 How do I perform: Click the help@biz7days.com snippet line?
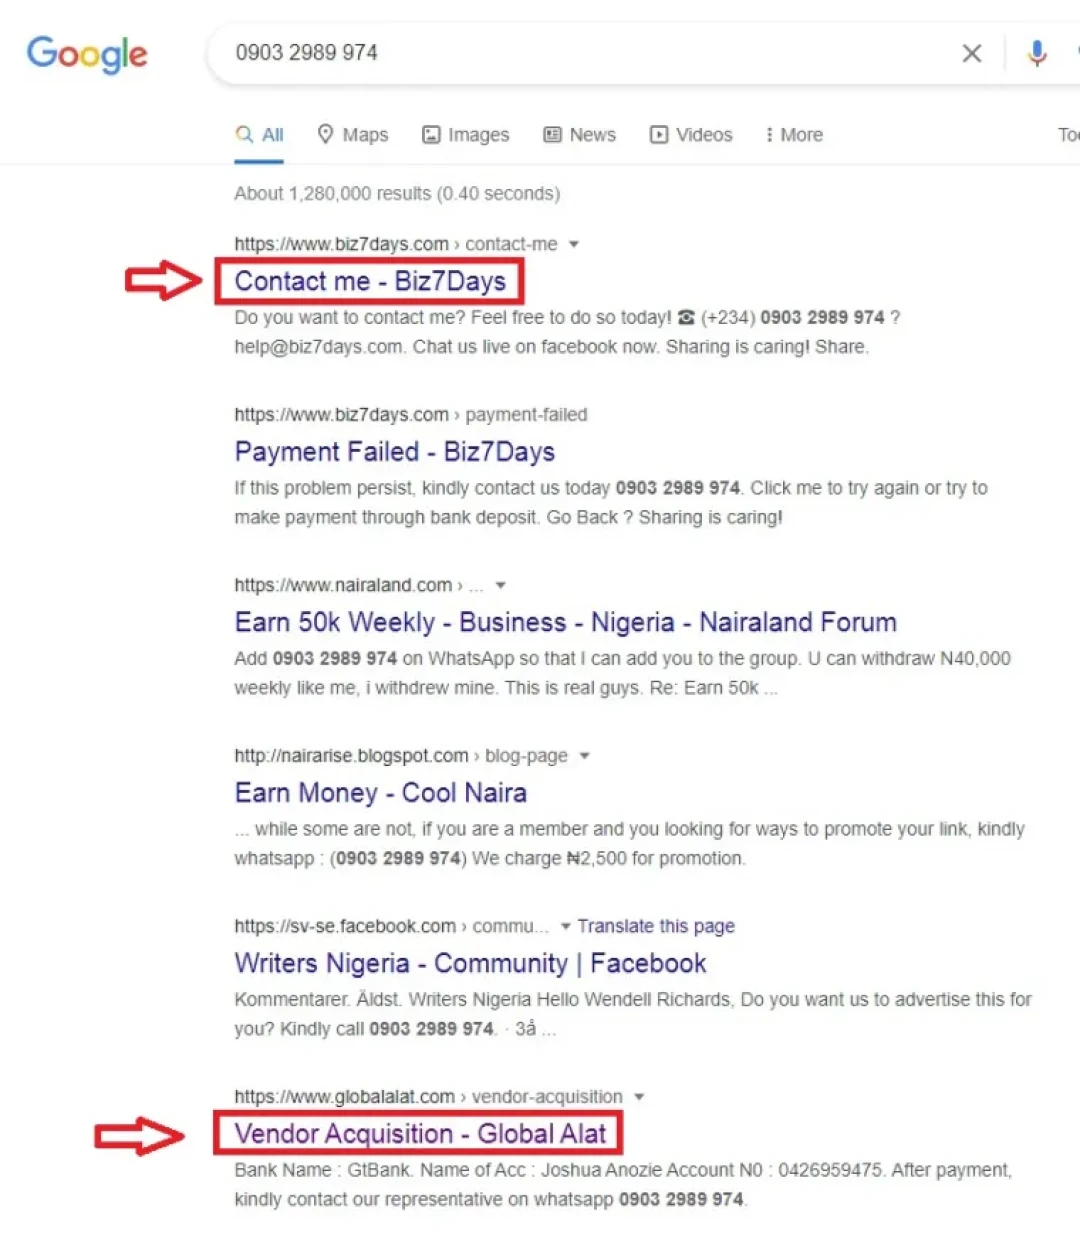pos(551,347)
